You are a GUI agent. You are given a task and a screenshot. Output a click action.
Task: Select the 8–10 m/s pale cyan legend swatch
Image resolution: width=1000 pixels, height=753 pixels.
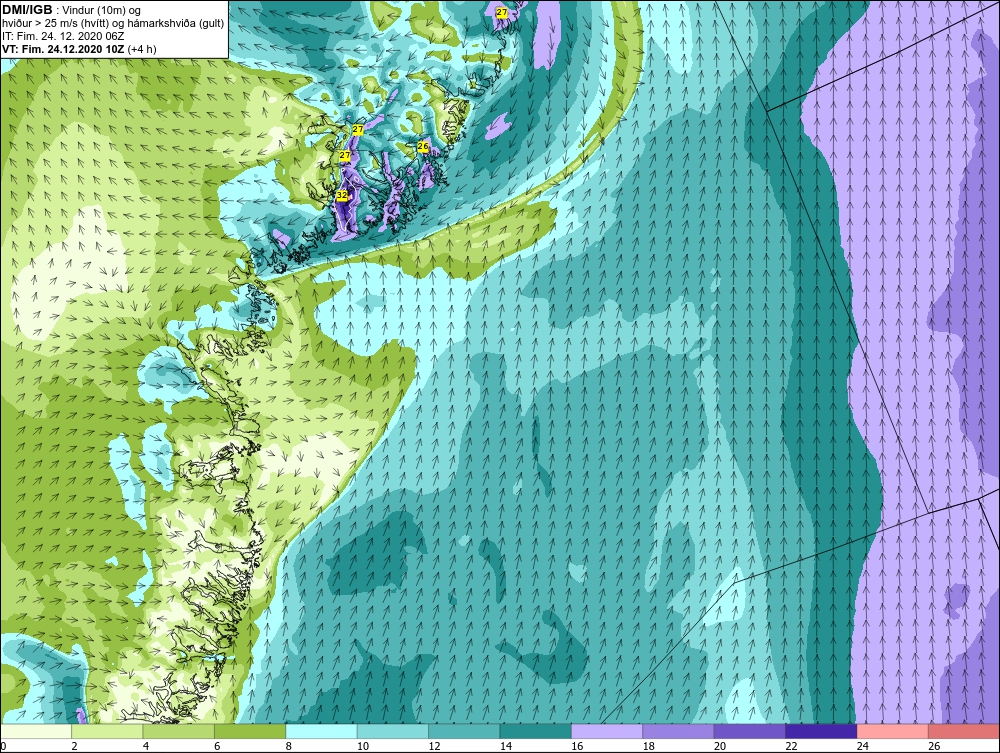click(x=321, y=731)
